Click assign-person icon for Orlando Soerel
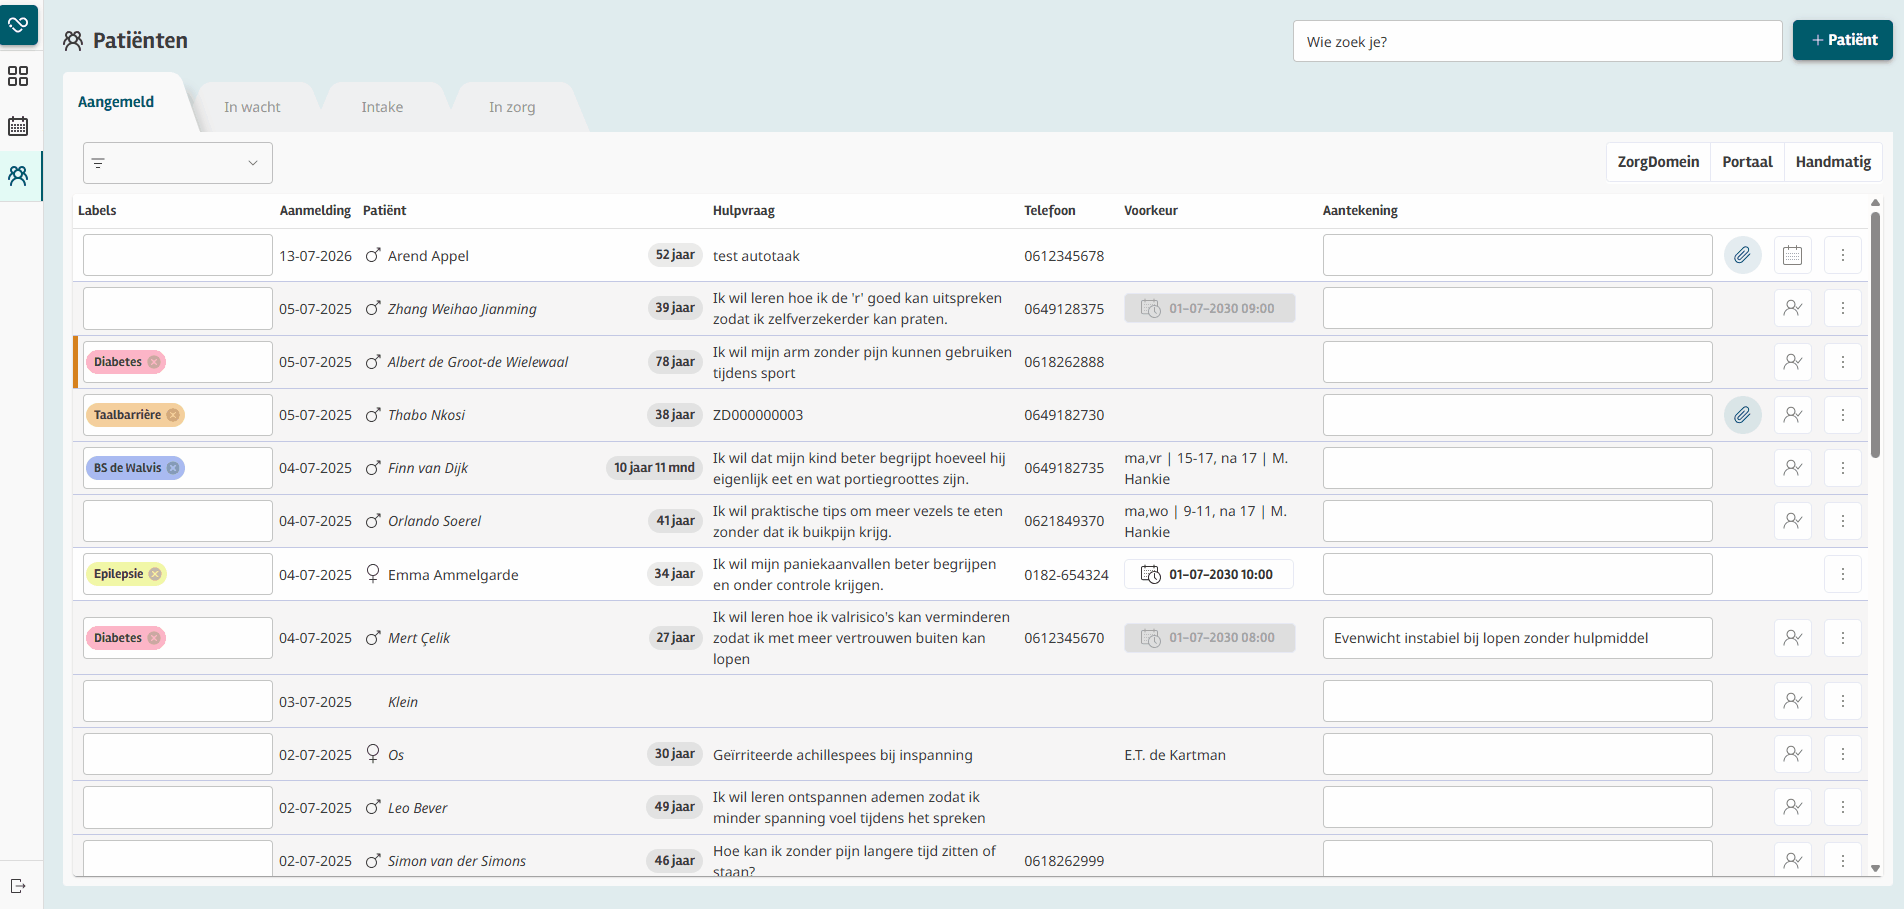Viewport: 1904px width, 909px height. pos(1793,521)
